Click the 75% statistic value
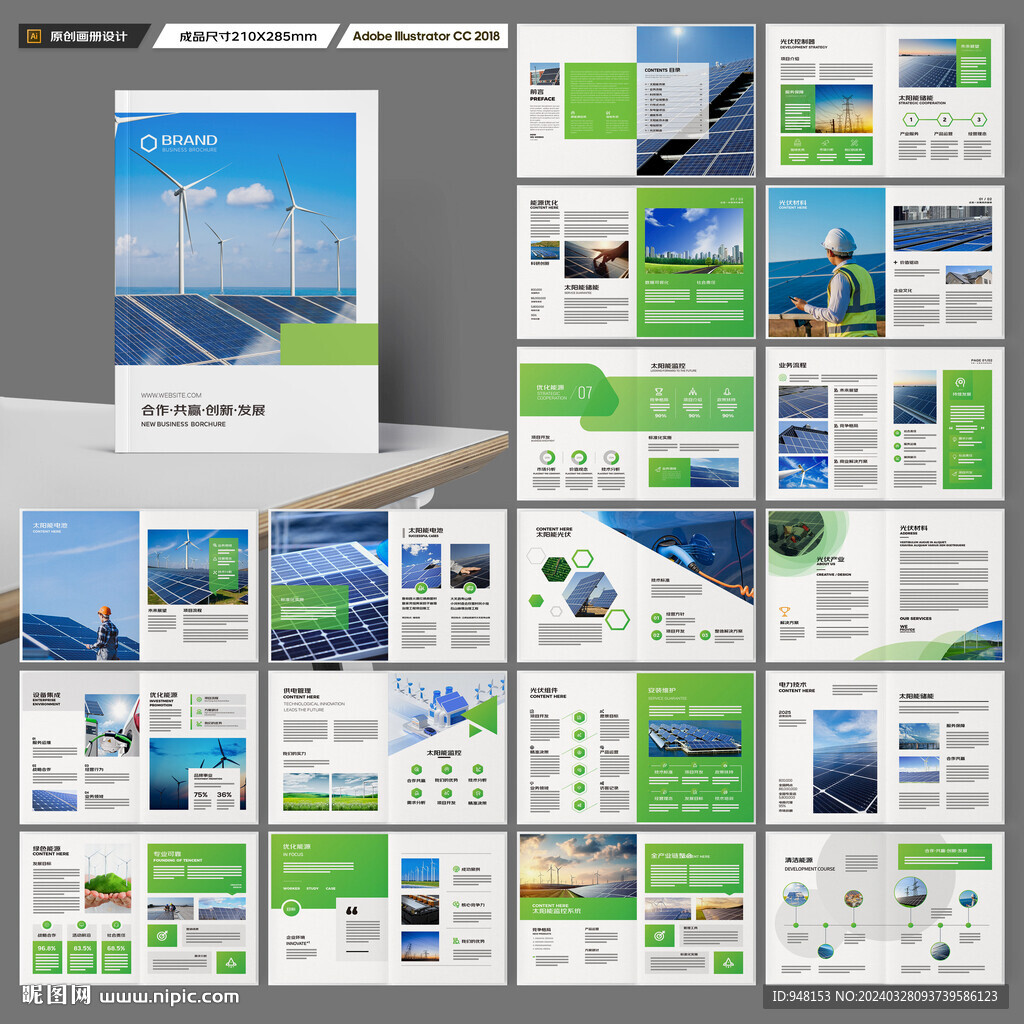 (x=200, y=795)
